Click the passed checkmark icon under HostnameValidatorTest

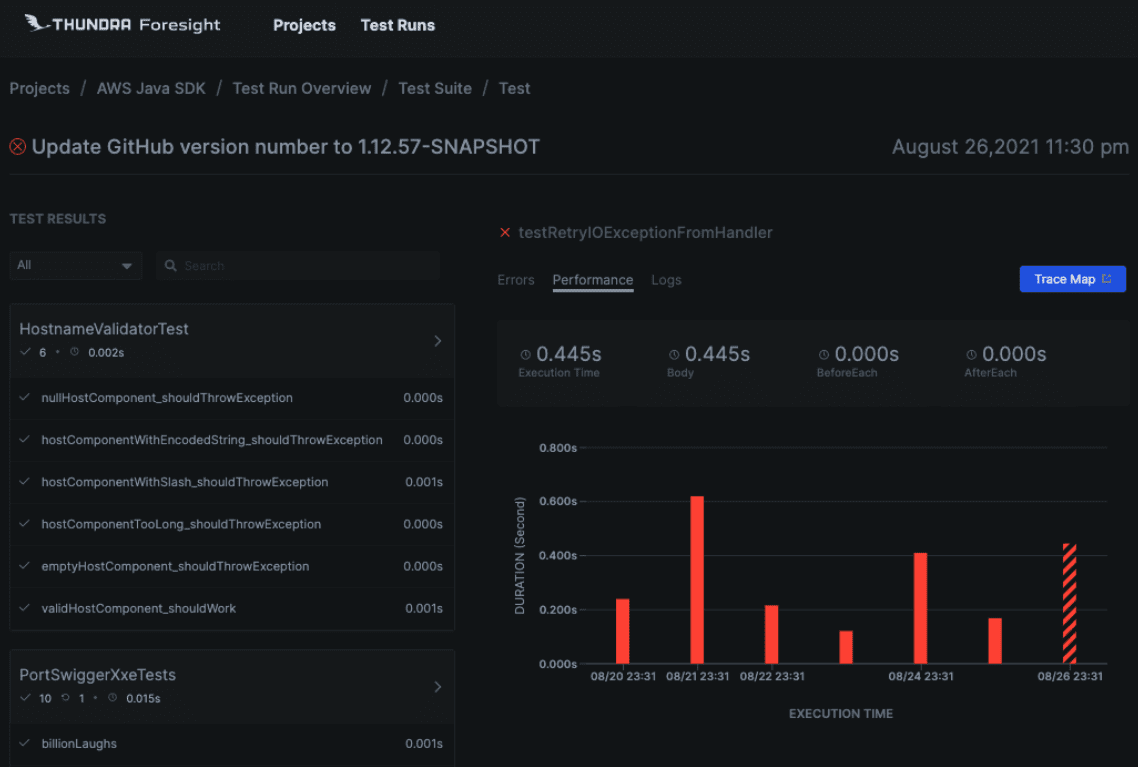click(25, 352)
